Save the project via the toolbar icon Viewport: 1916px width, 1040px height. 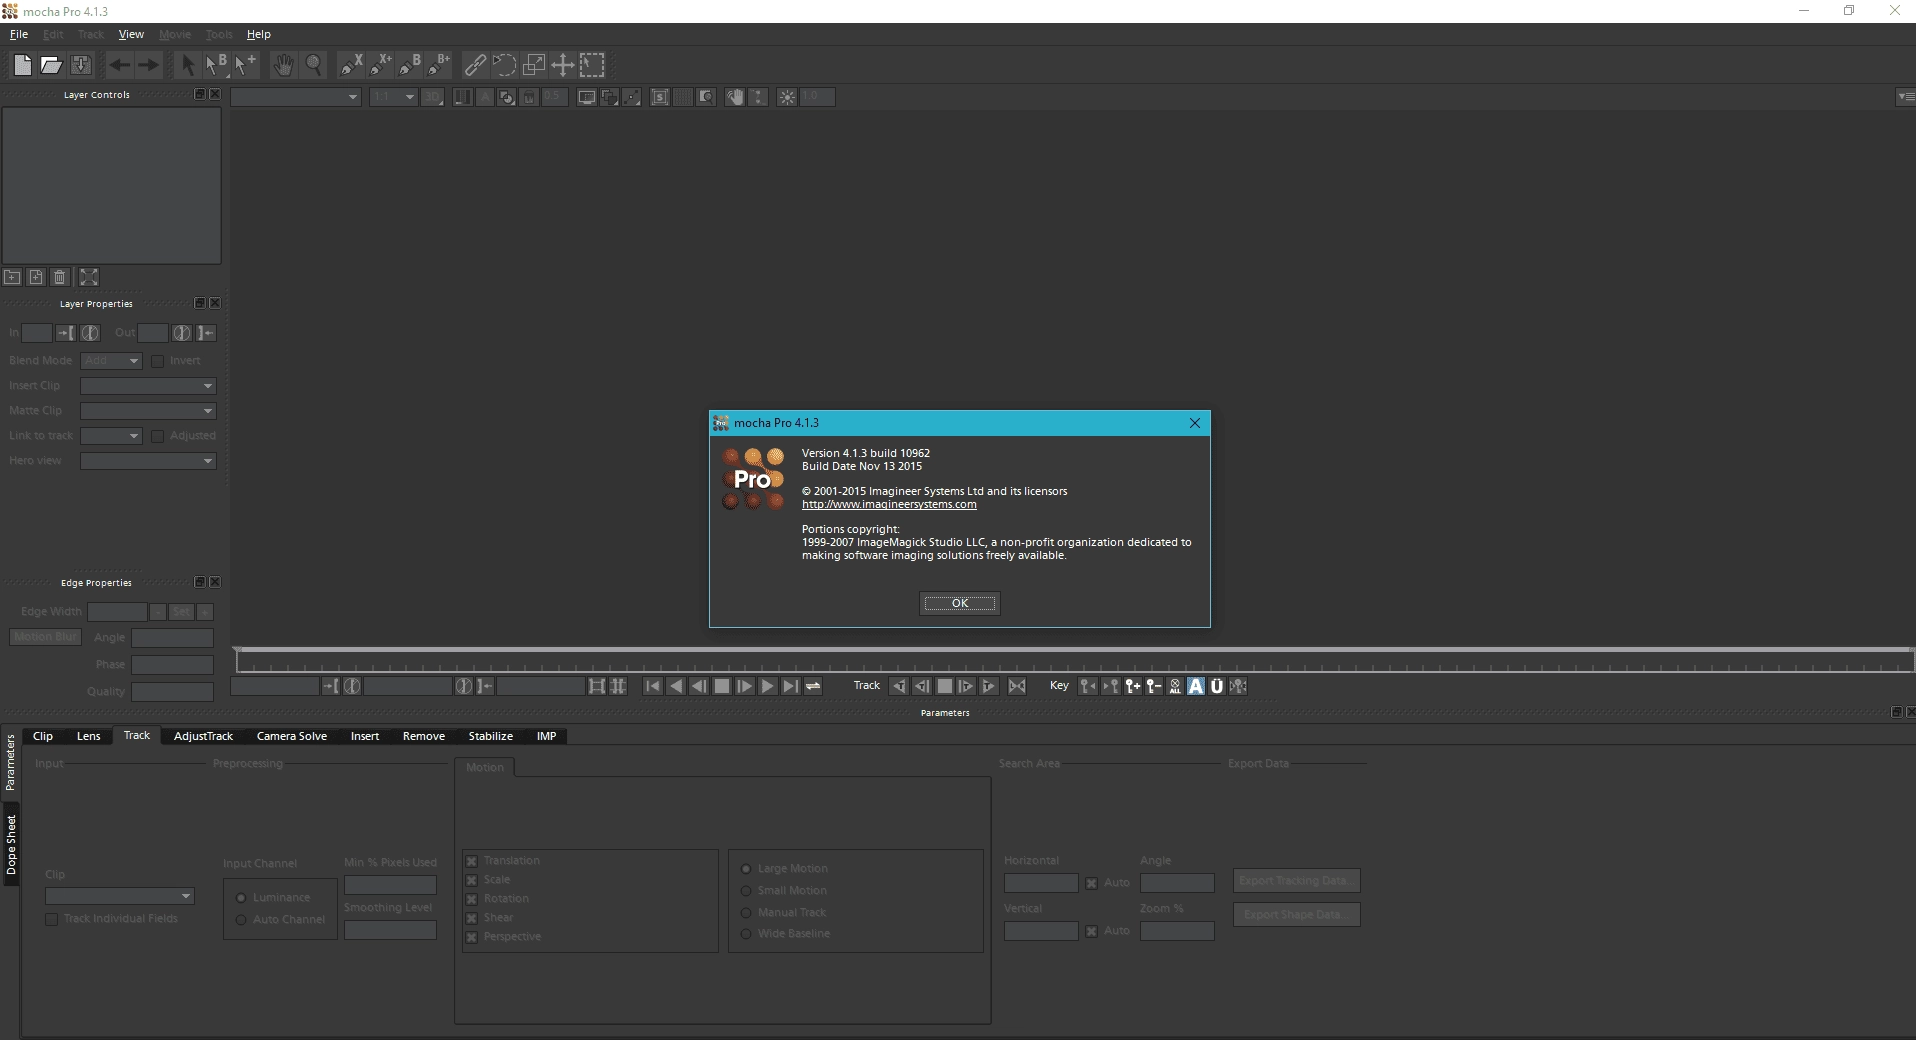coord(81,65)
